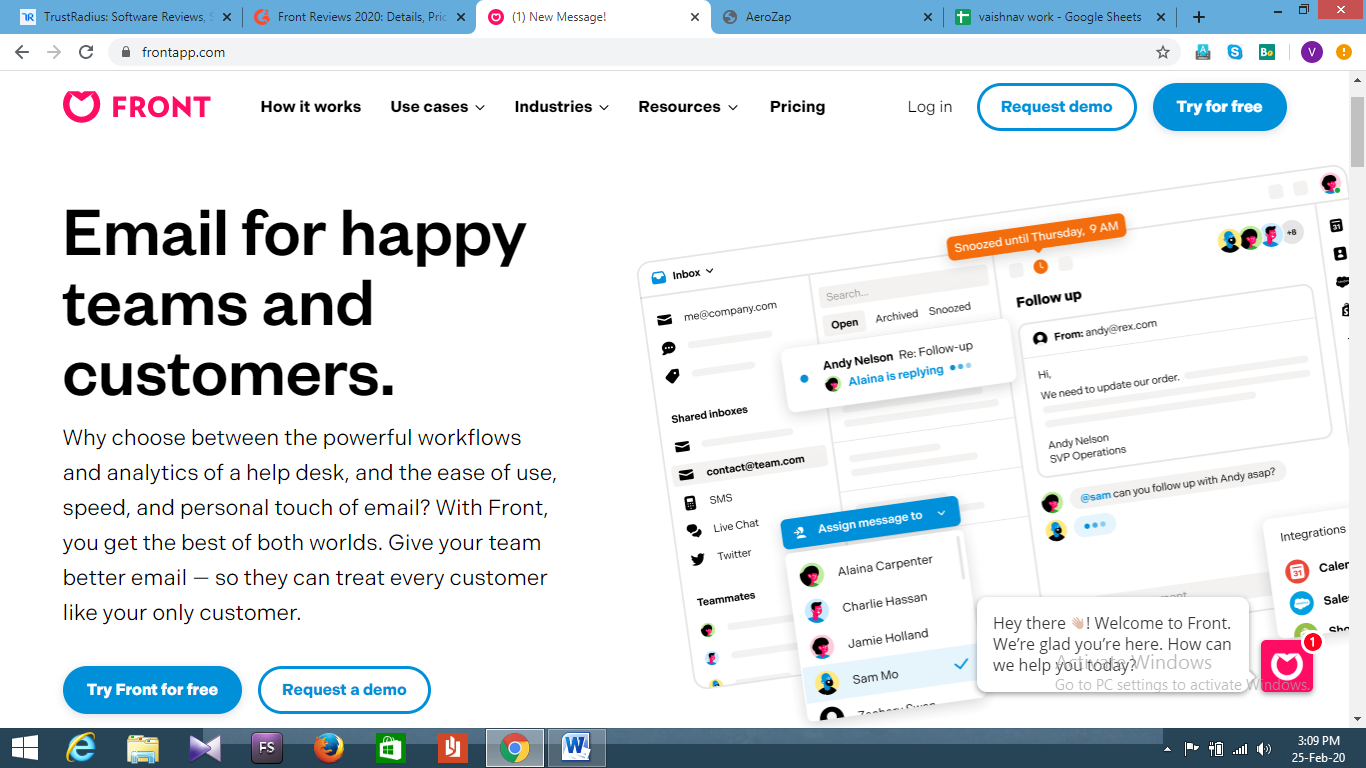Go back to the previous page
1366x768 pixels.
click(x=22, y=52)
